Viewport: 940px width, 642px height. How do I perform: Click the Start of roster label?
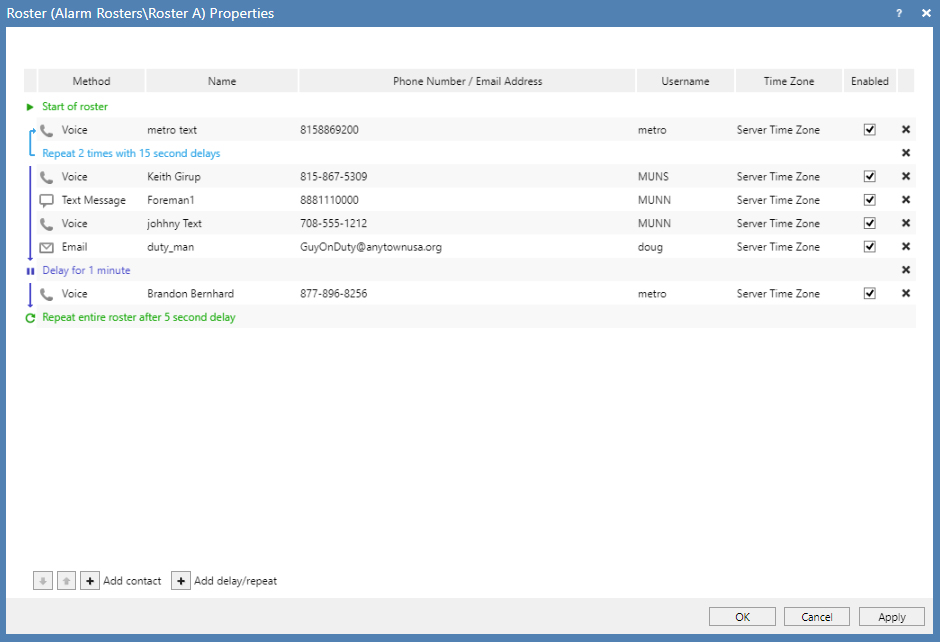75,106
